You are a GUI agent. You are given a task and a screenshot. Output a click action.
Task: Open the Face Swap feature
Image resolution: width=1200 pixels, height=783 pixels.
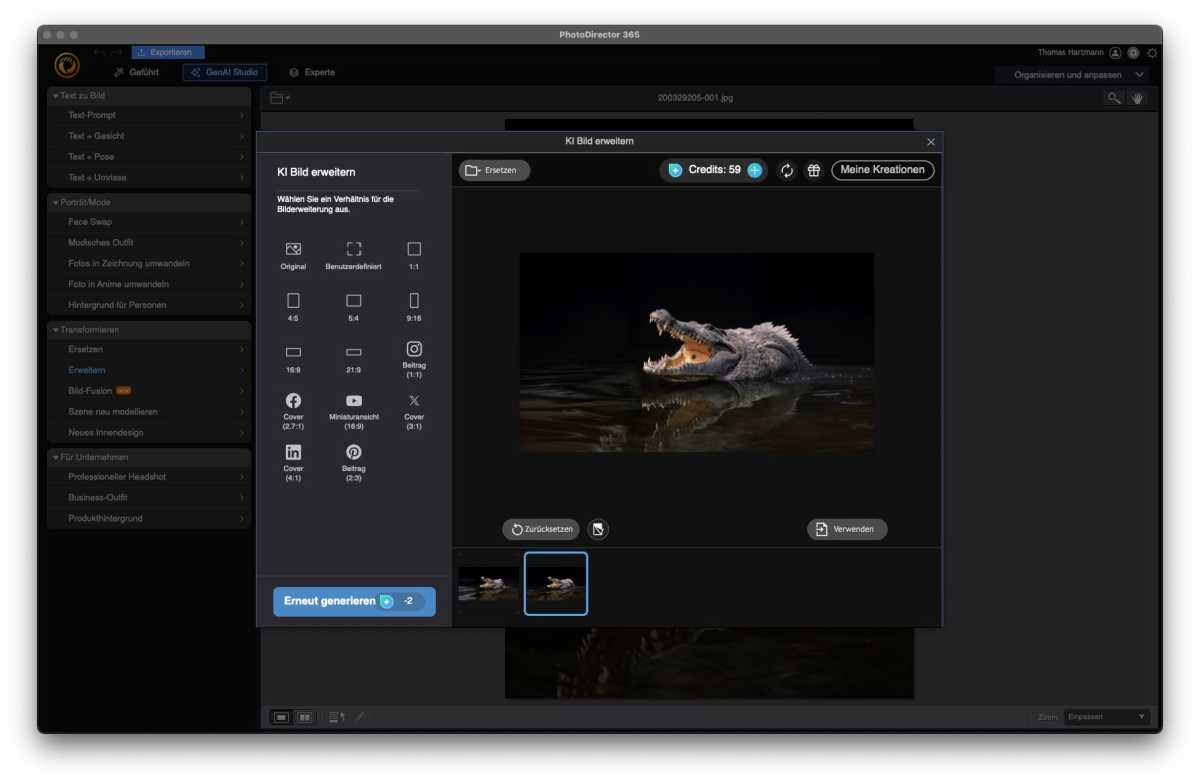[149, 222]
